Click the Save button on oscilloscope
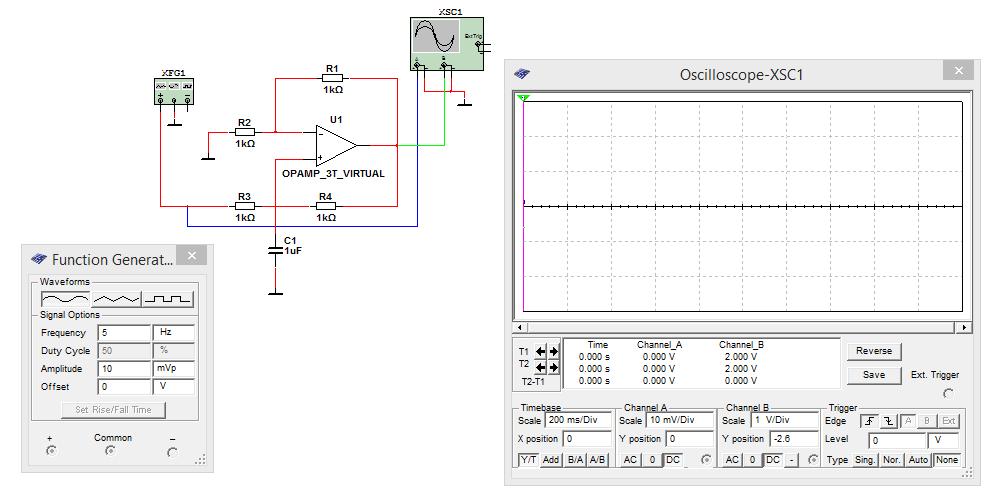Image resolution: width=990 pixels, height=495 pixels. (x=874, y=375)
